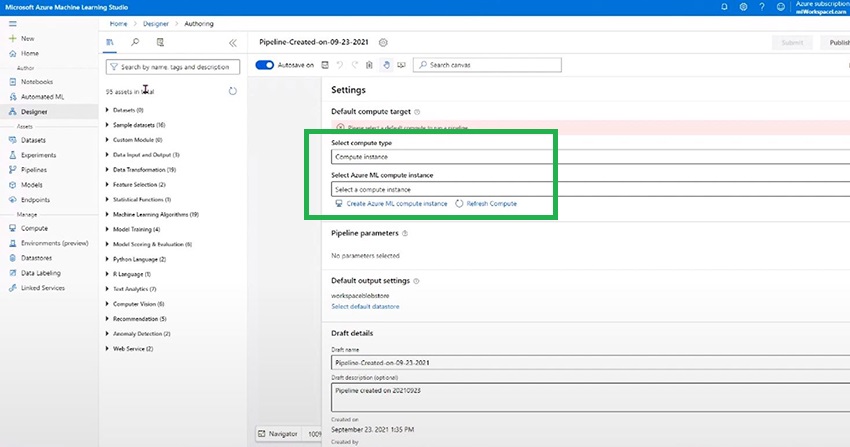Open the help question mark

pos(762,7)
